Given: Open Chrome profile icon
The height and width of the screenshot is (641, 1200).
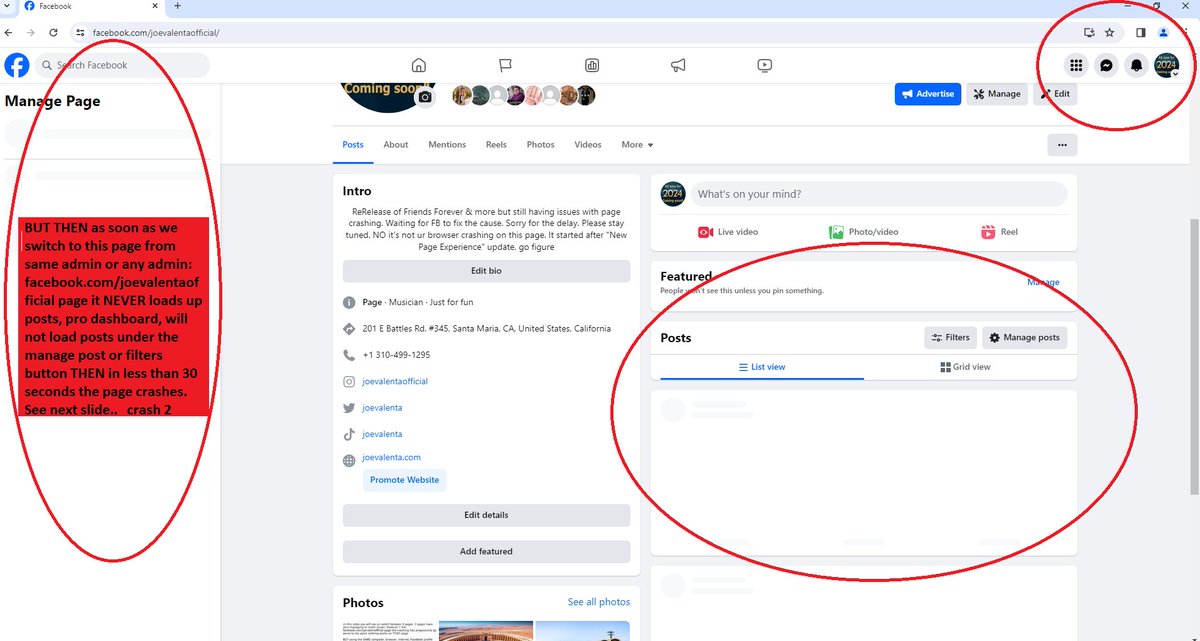Looking at the screenshot, I should pyautogui.click(x=1163, y=32).
